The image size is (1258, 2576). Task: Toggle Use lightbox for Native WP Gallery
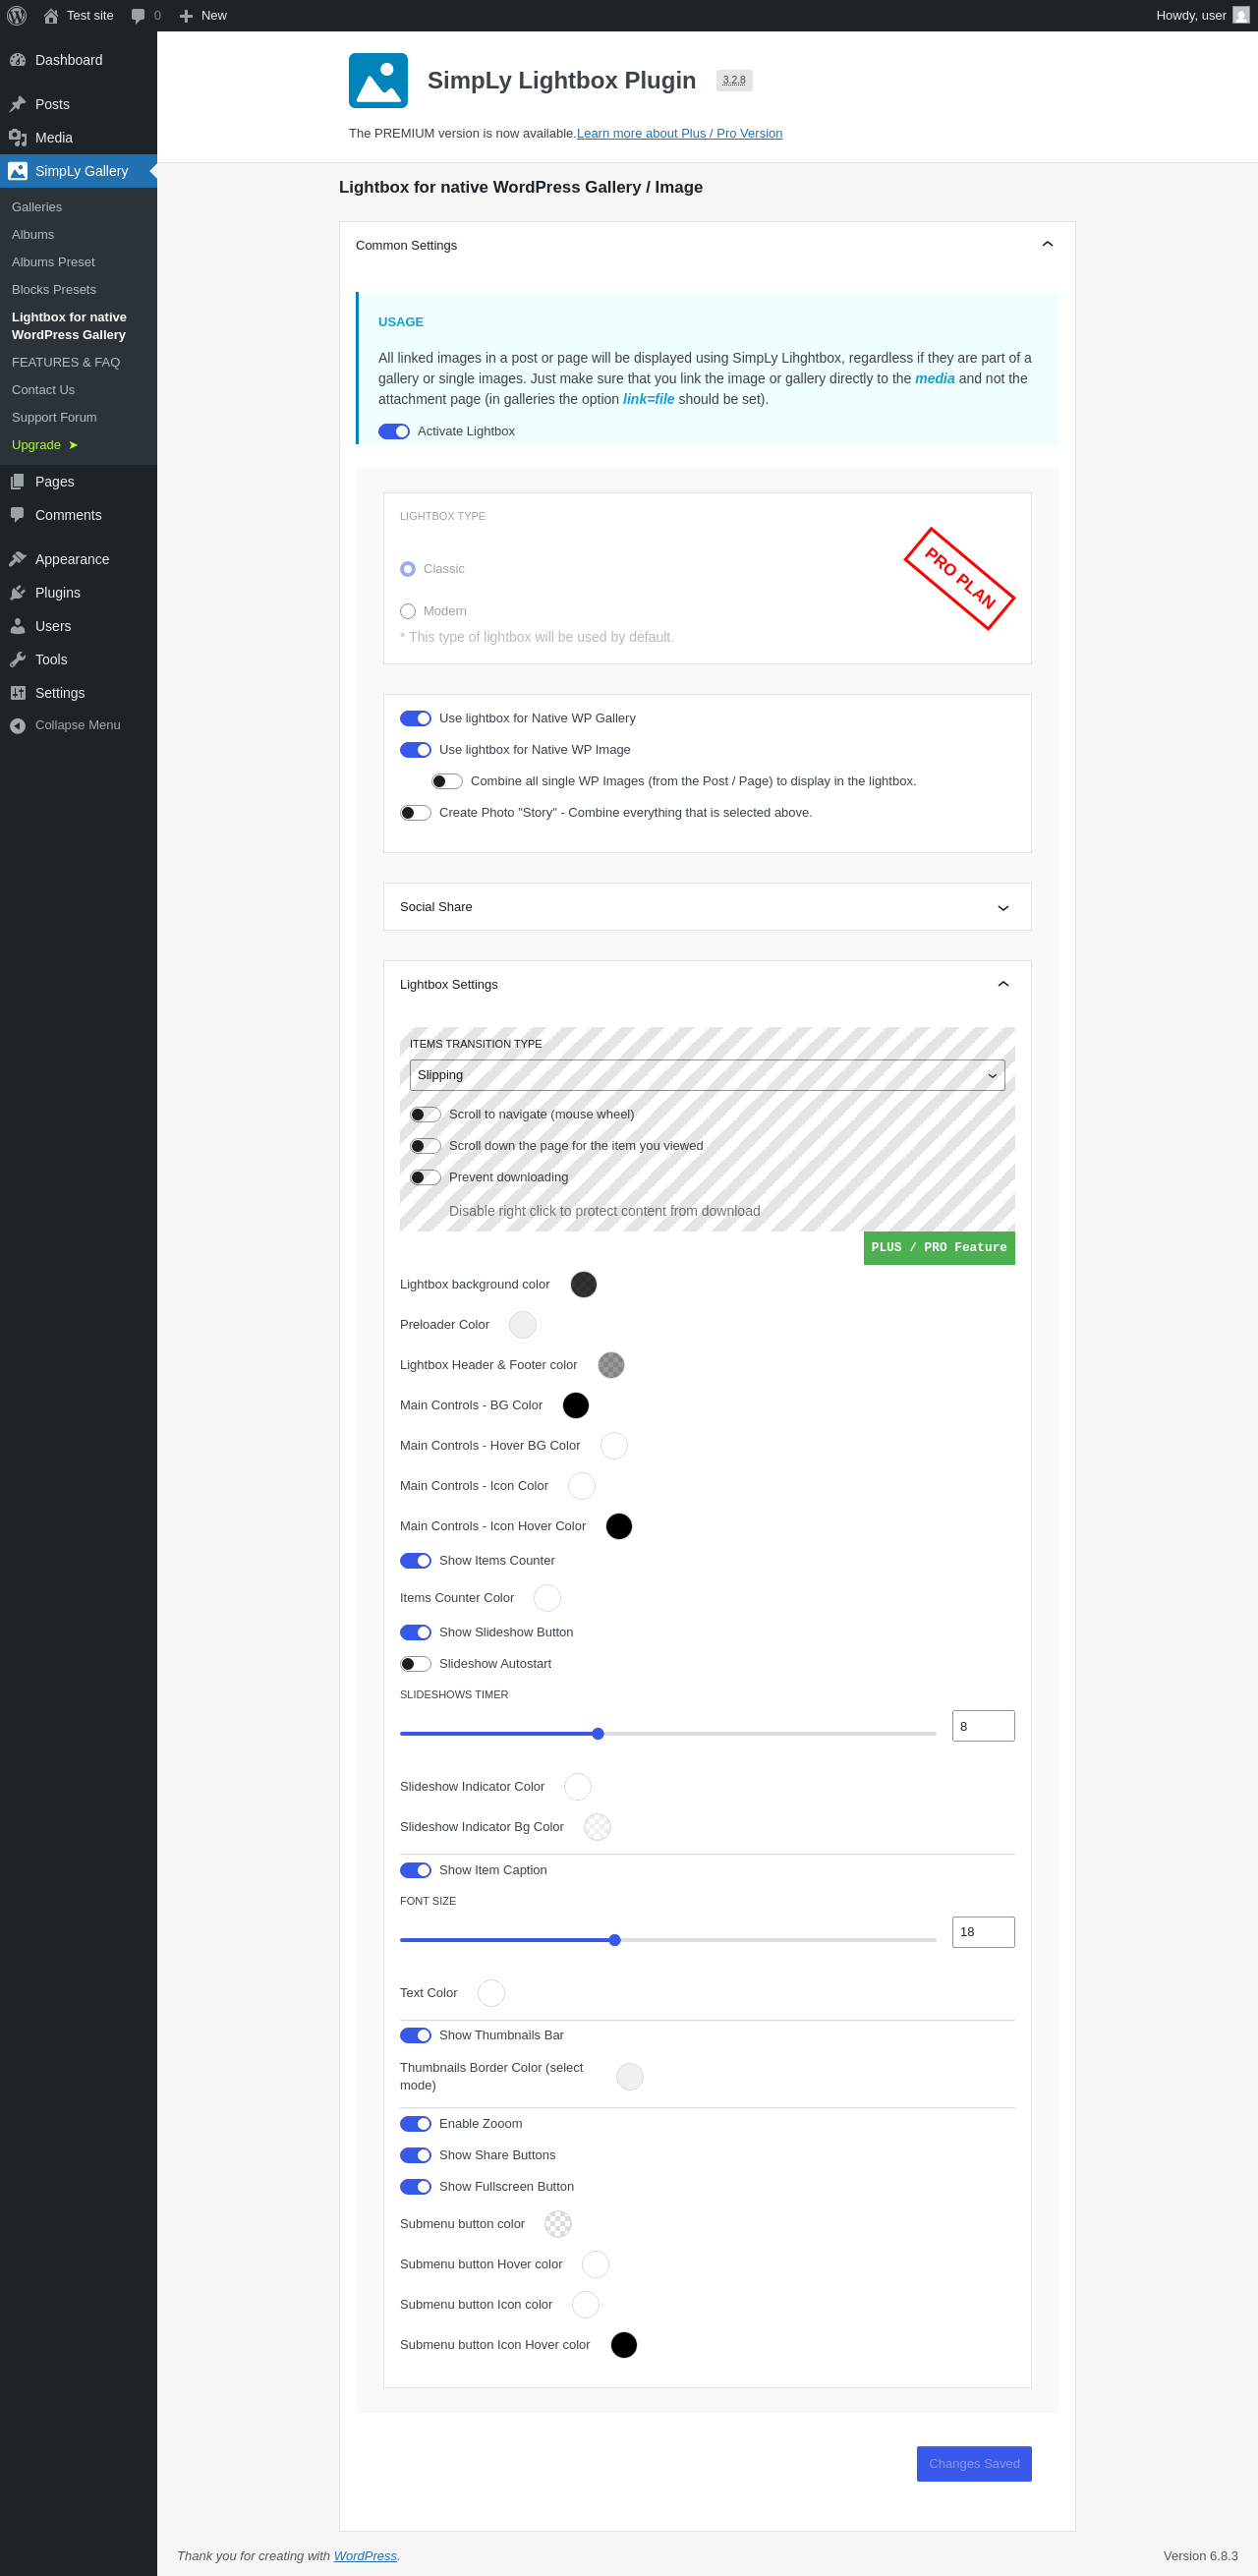416,718
